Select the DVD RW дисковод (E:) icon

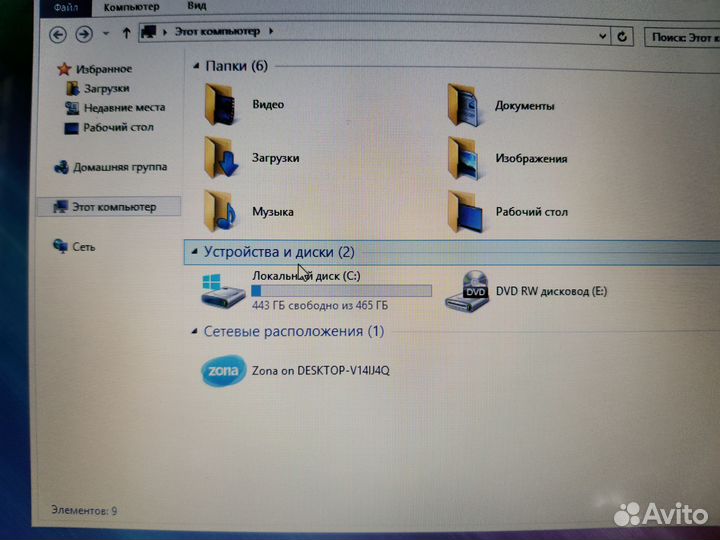[467, 291]
